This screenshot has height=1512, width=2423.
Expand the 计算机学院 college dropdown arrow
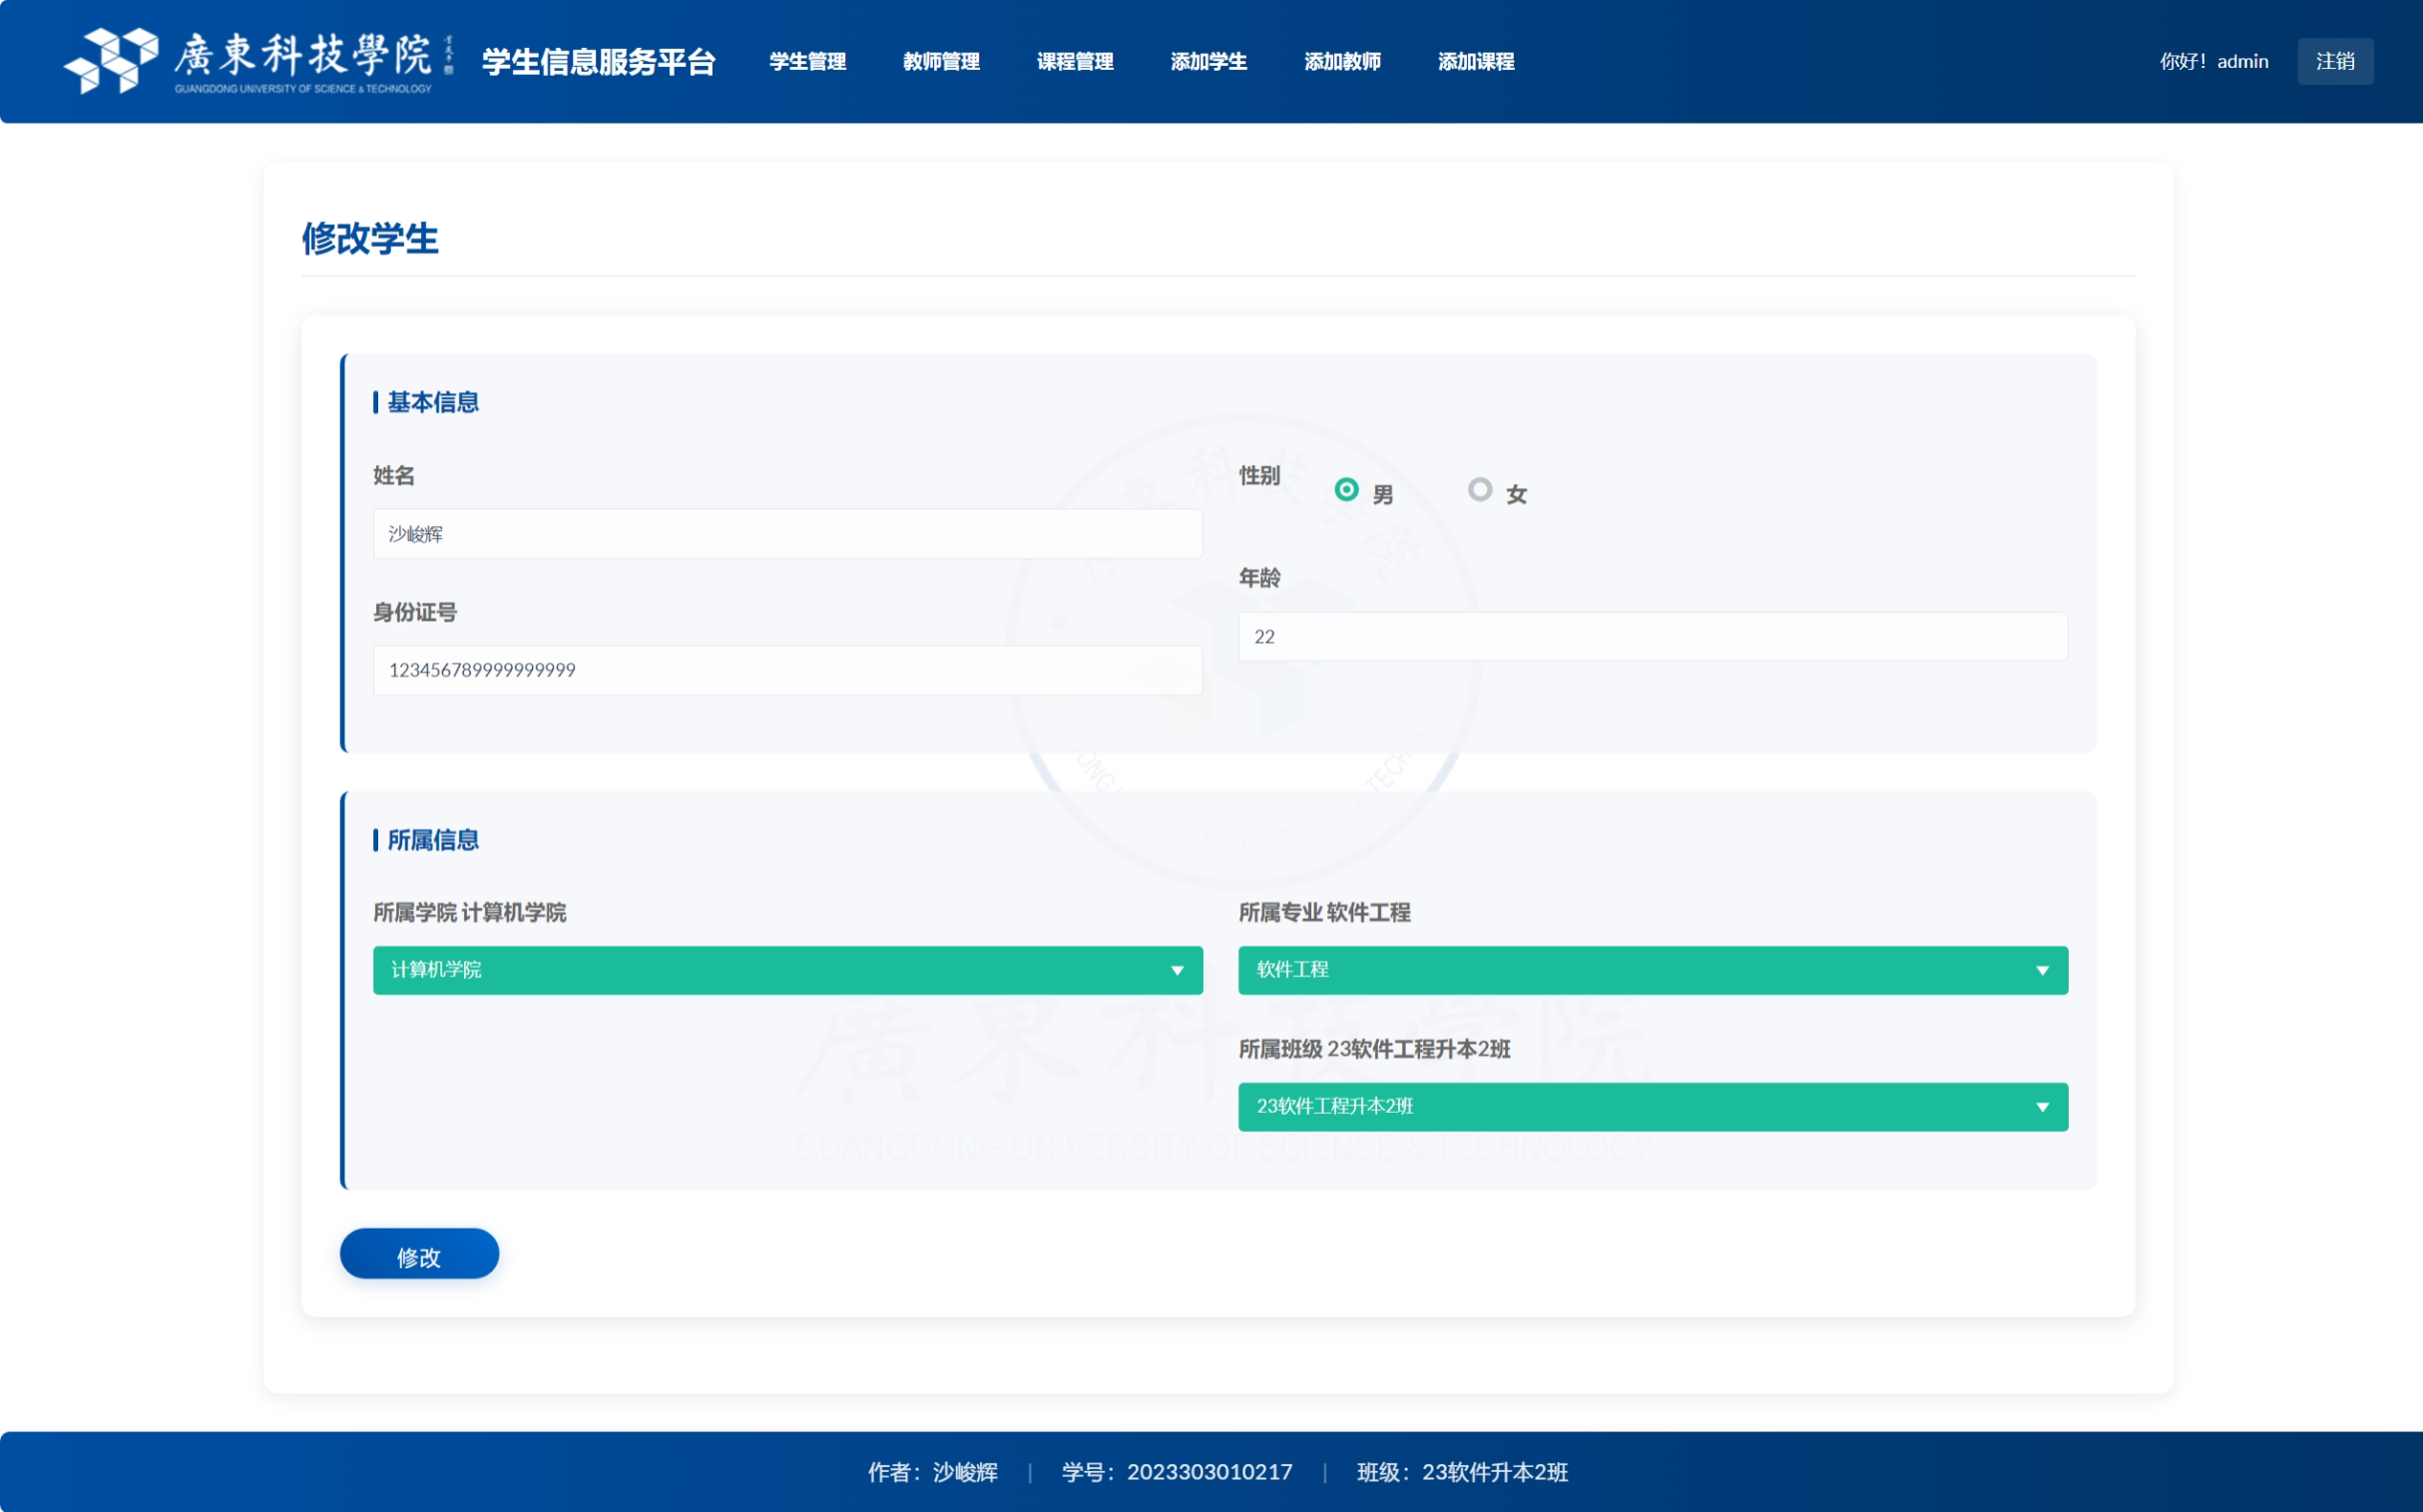tap(1177, 970)
